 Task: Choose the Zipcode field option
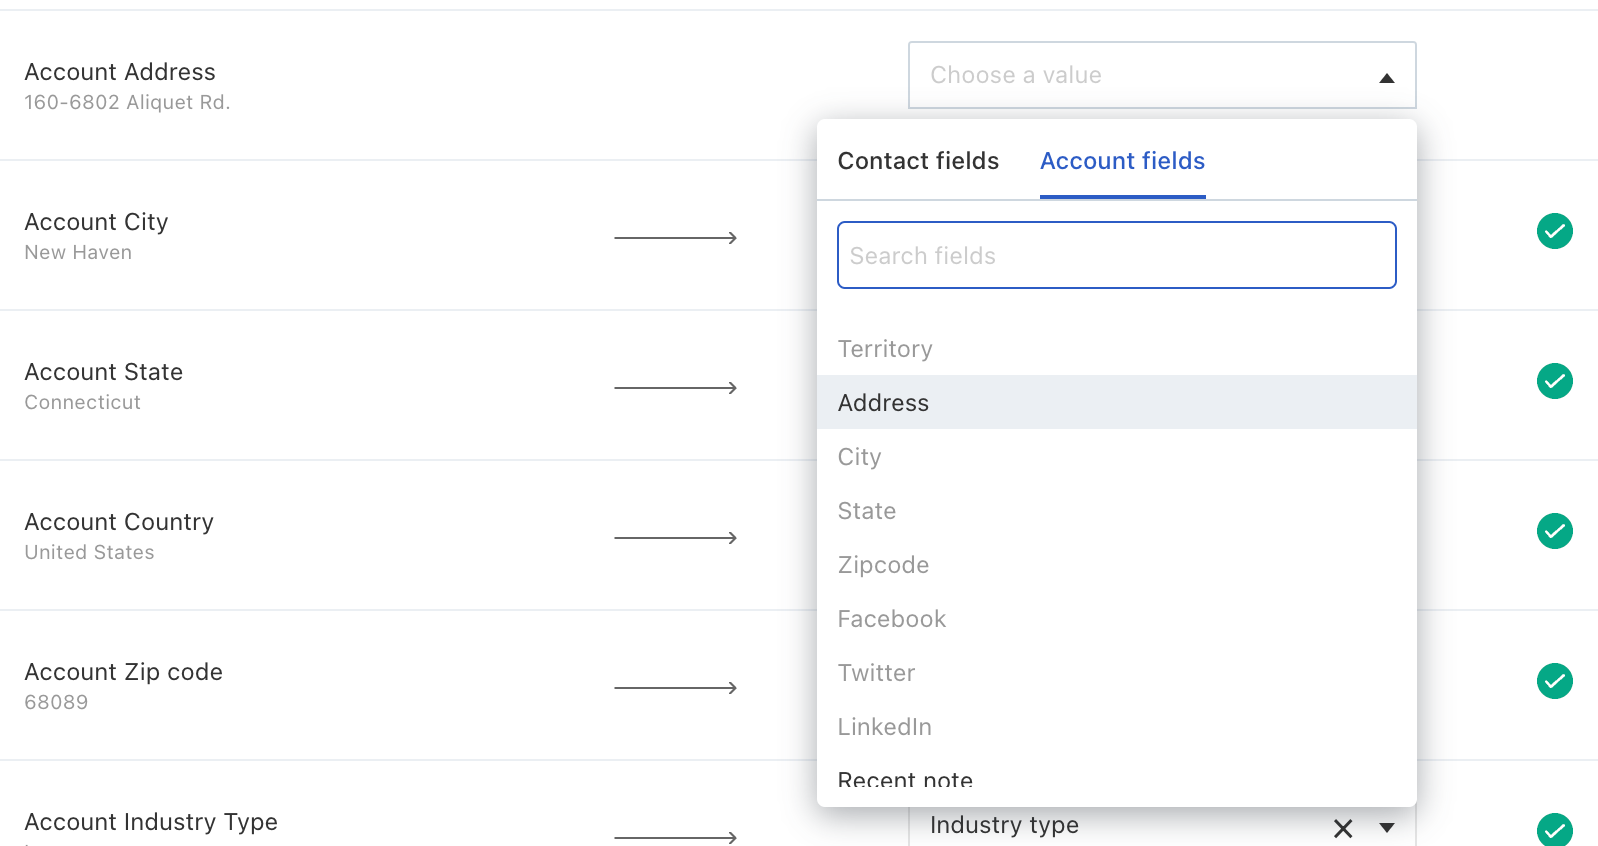click(x=884, y=565)
